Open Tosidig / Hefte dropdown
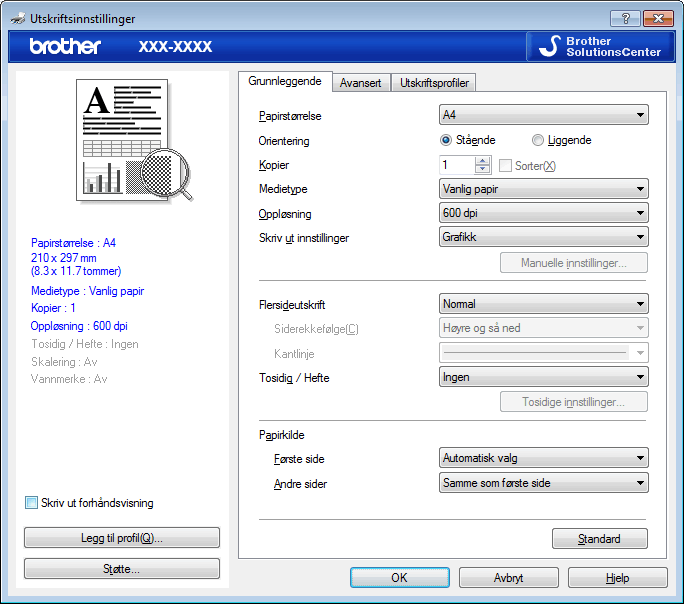 coord(544,377)
